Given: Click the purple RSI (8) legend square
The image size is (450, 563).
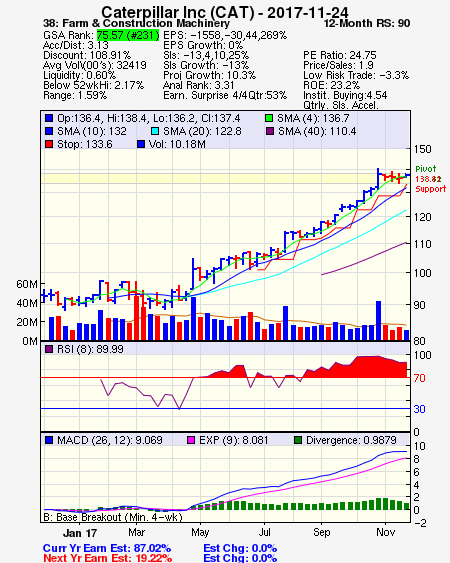Looking at the screenshot, I should pyautogui.click(x=49, y=349).
